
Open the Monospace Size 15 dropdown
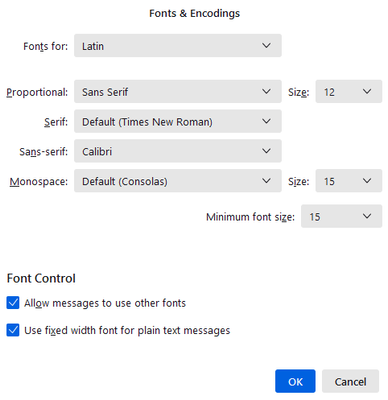[349, 181]
